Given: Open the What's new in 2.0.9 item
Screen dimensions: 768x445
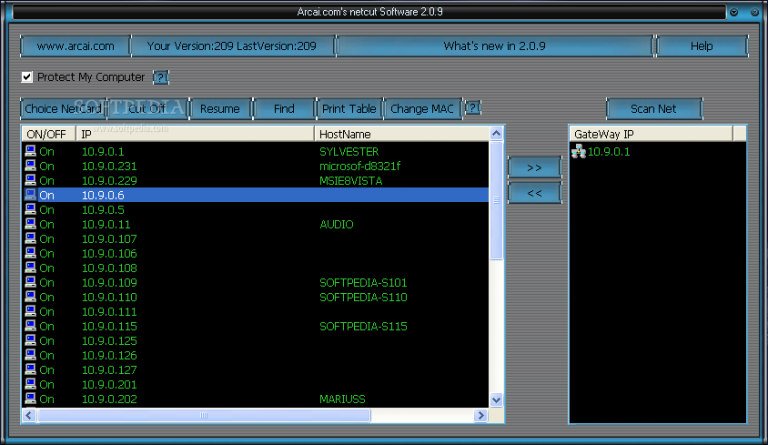Looking at the screenshot, I should [x=495, y=46].
